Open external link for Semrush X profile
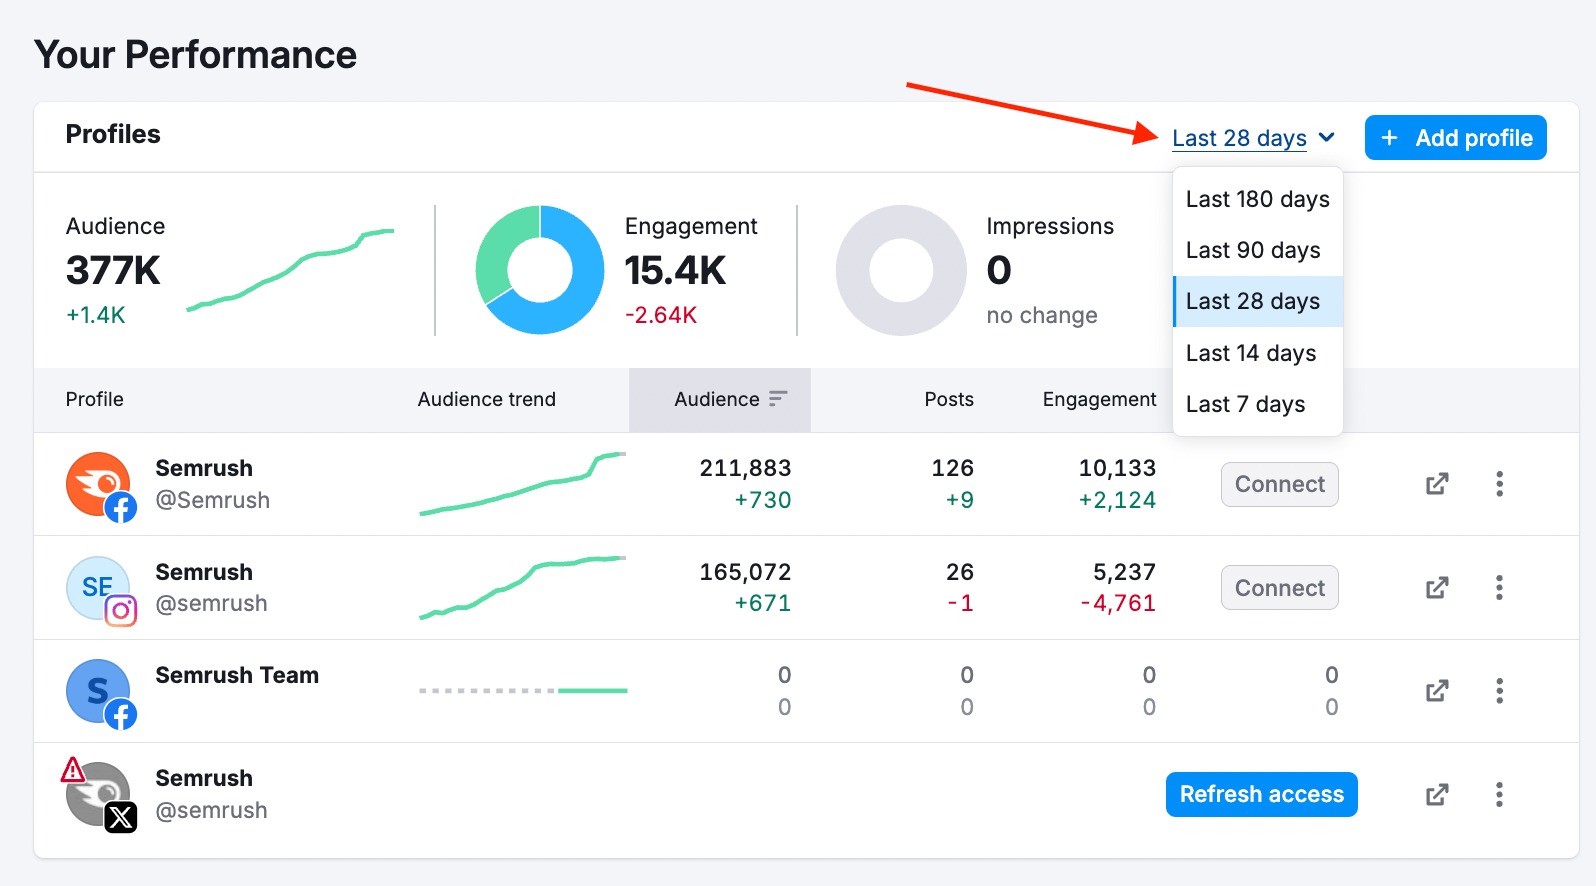Screen dimensions: 1596x886 1437,795
